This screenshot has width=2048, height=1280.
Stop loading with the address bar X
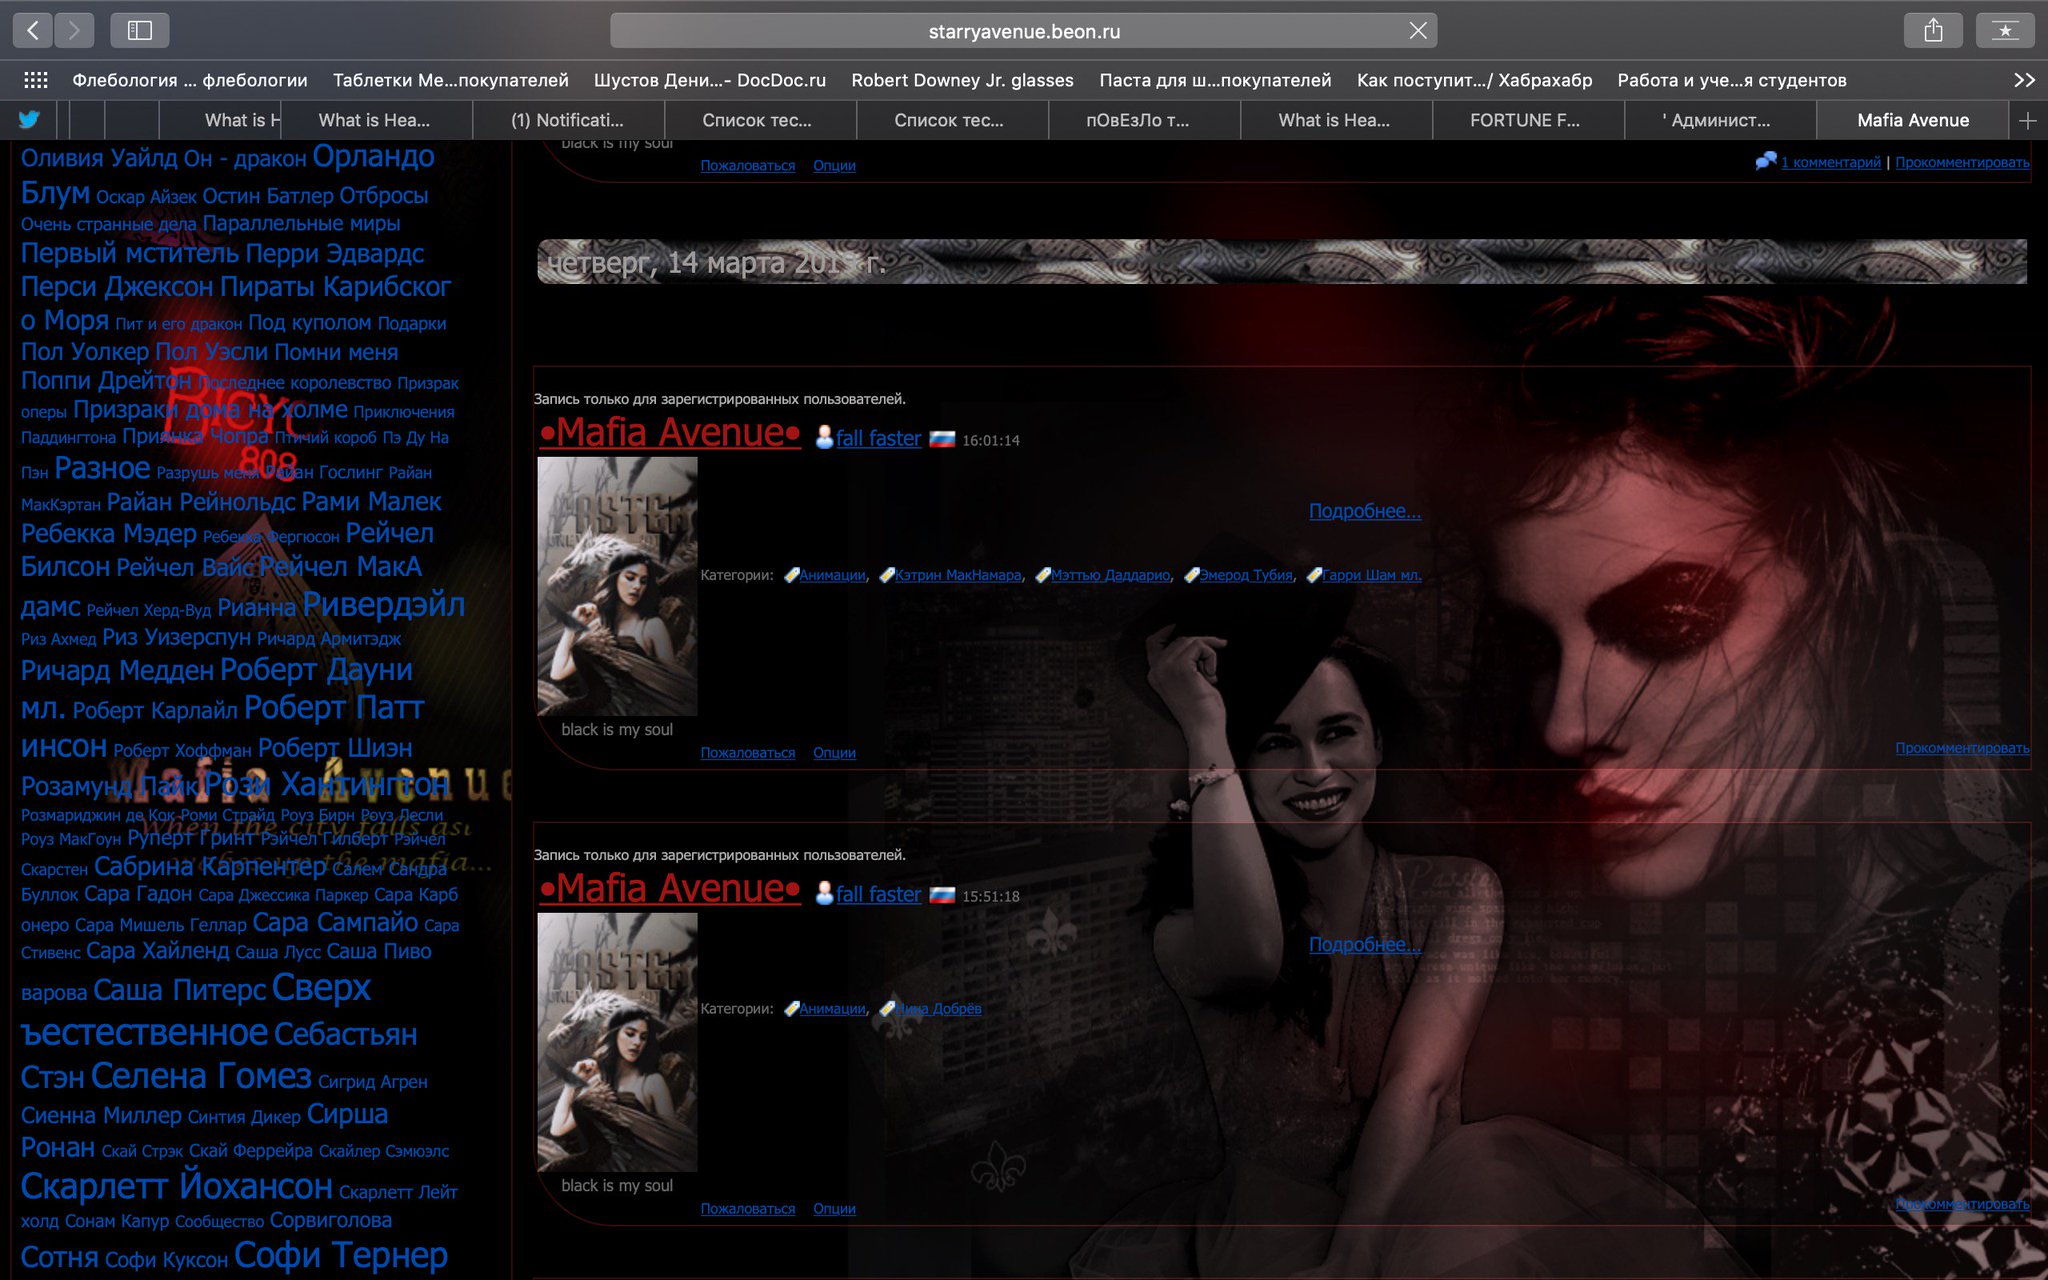point(1418,31)
